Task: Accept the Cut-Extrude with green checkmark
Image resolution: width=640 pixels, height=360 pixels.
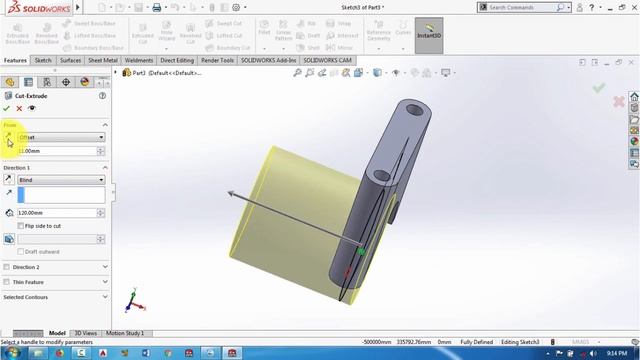Action: (x=6, y=108)
